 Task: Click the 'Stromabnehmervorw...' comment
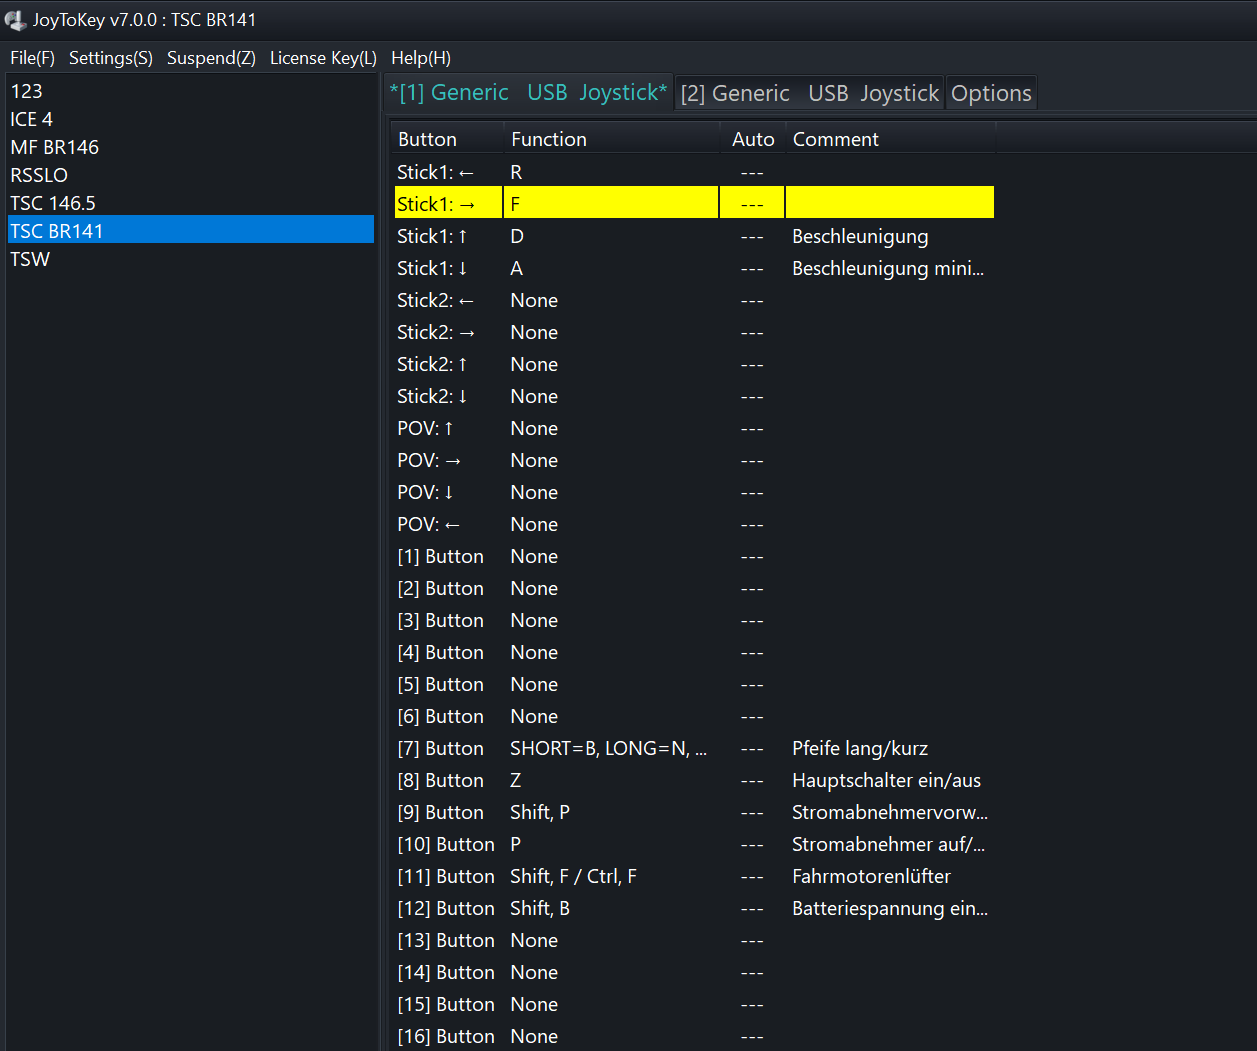coord(890,812)
